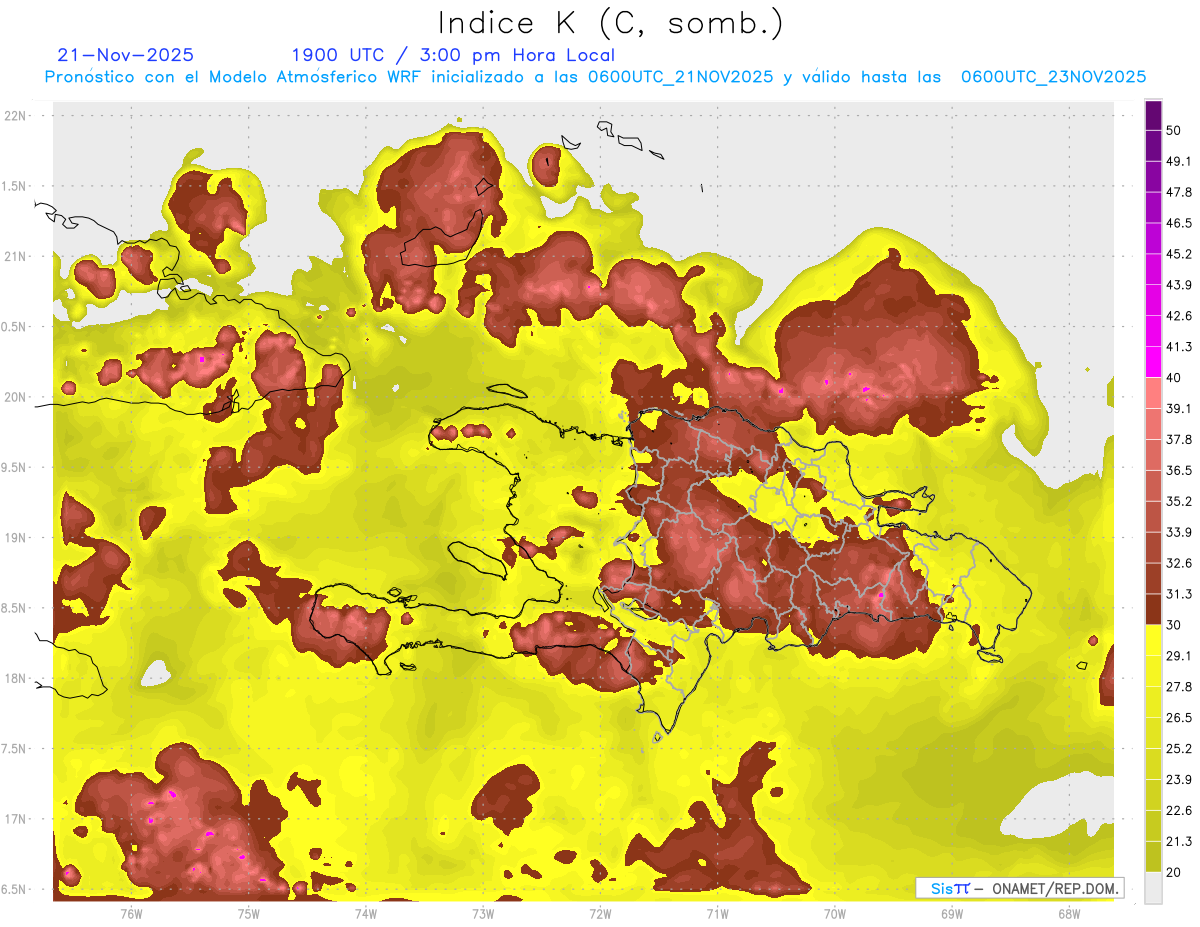Select the '21-Nov-2025' date label
1200x927 pixels.
pos(125,55)
